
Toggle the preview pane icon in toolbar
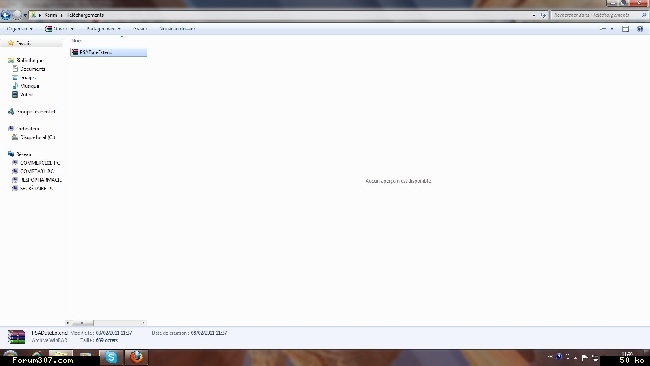[x=625, y=29]
